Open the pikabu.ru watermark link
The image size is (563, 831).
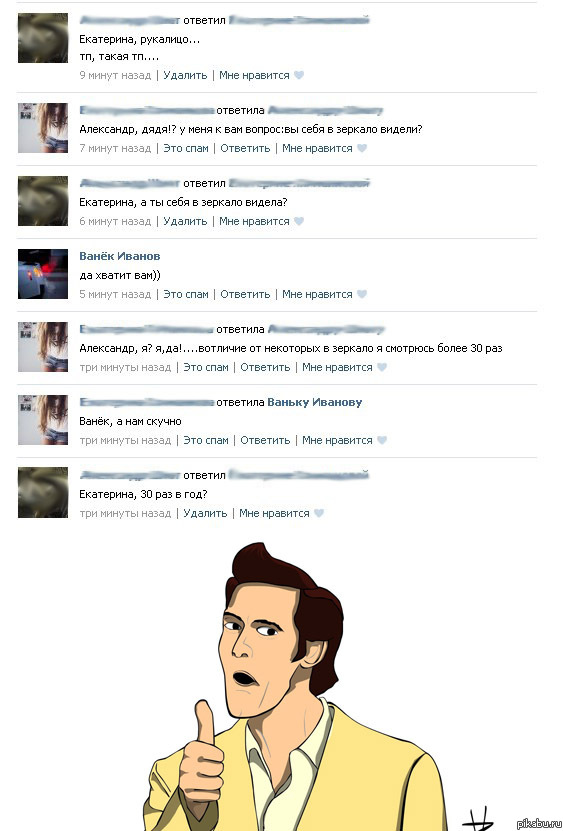pyautogui.click(x=539, y=824)
